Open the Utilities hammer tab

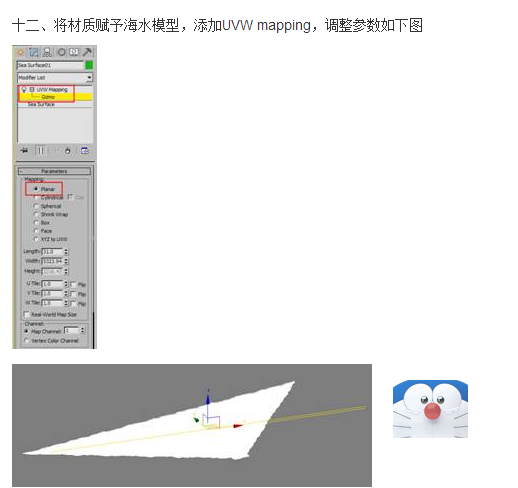point(87,52)
